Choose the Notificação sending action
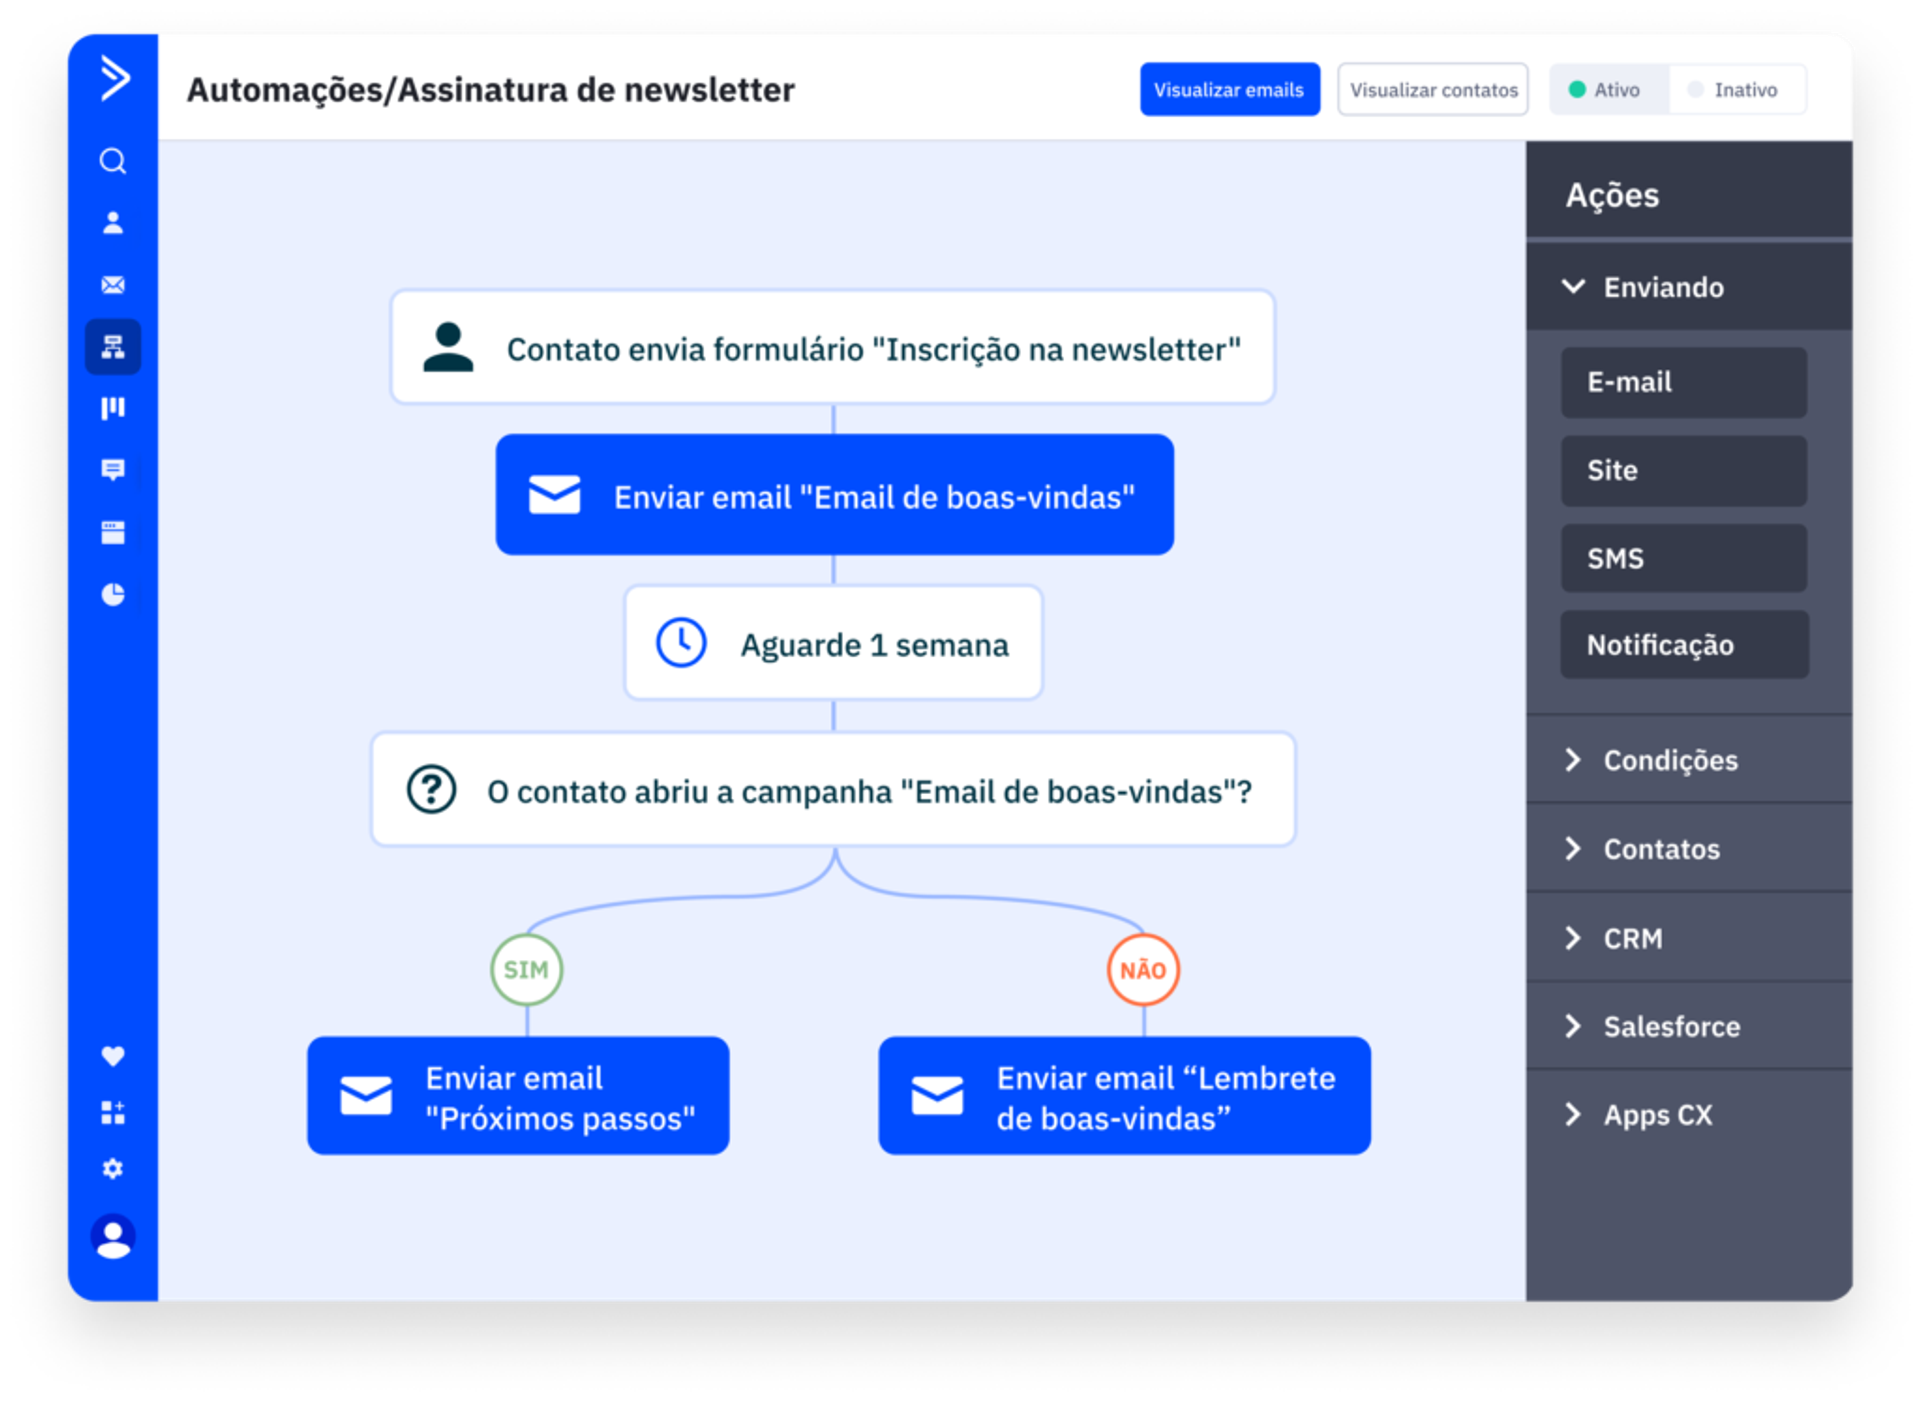Viewport: 1920px width, 1403px height. pos(1683,645)
